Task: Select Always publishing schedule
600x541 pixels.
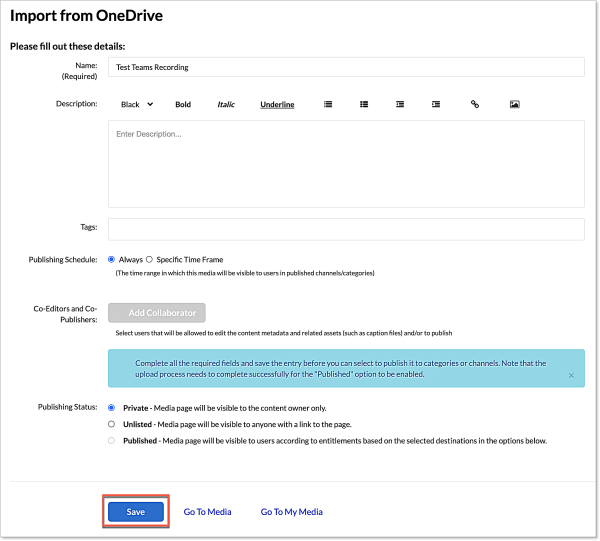Action: point(111,259)
